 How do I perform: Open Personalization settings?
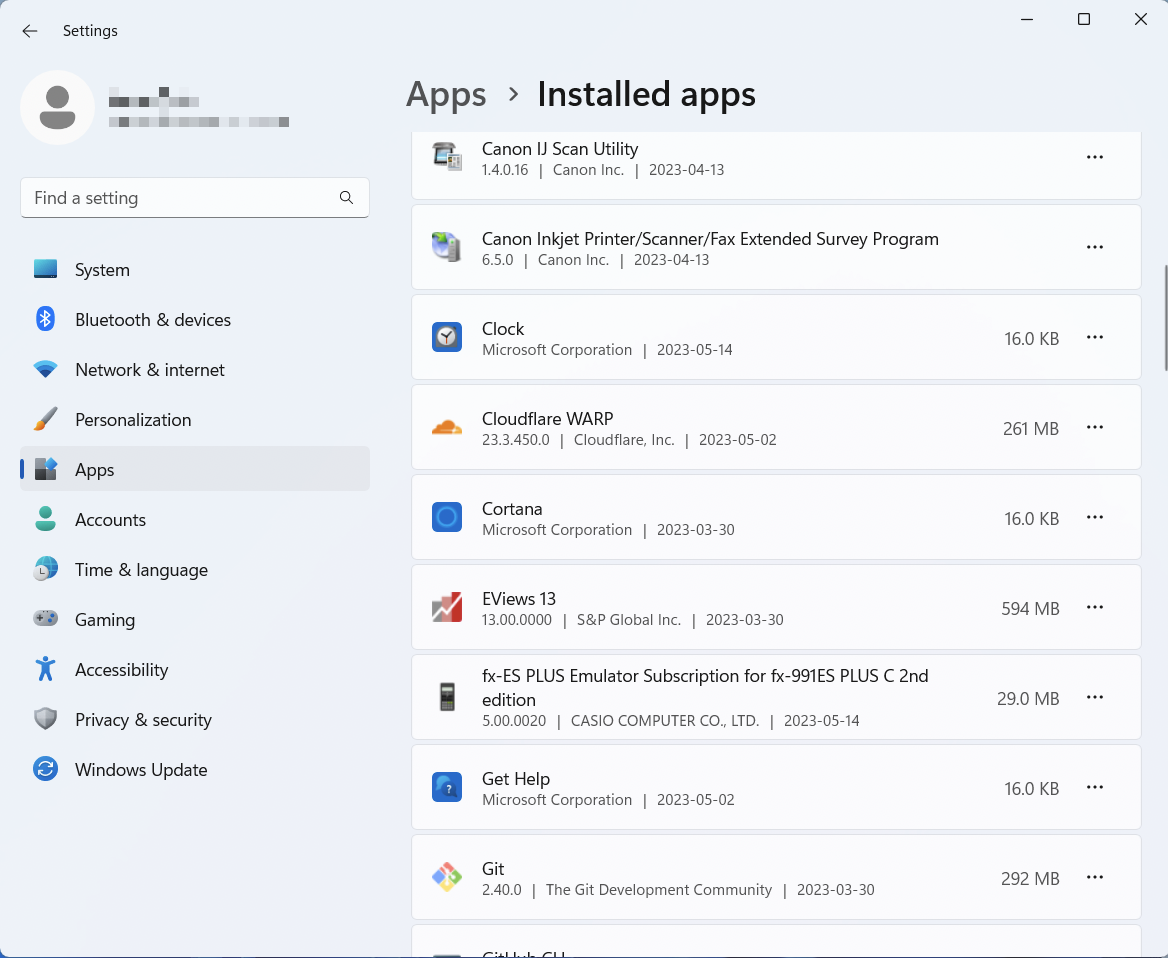coord(194,419)
